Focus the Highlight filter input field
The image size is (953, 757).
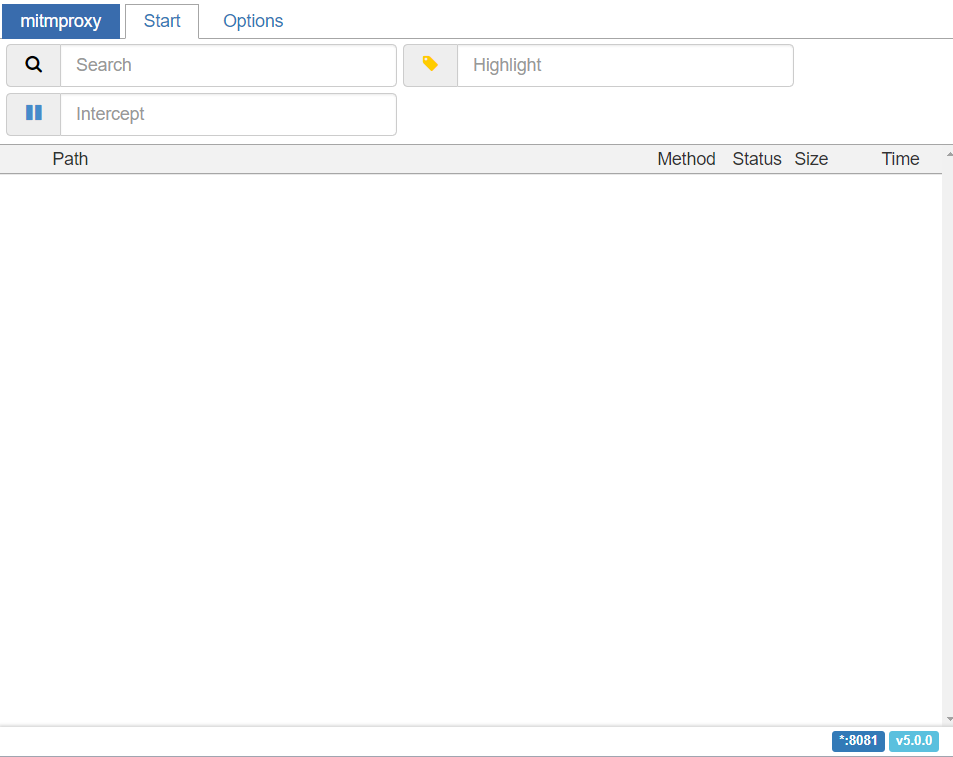click(x=625, y=65)
